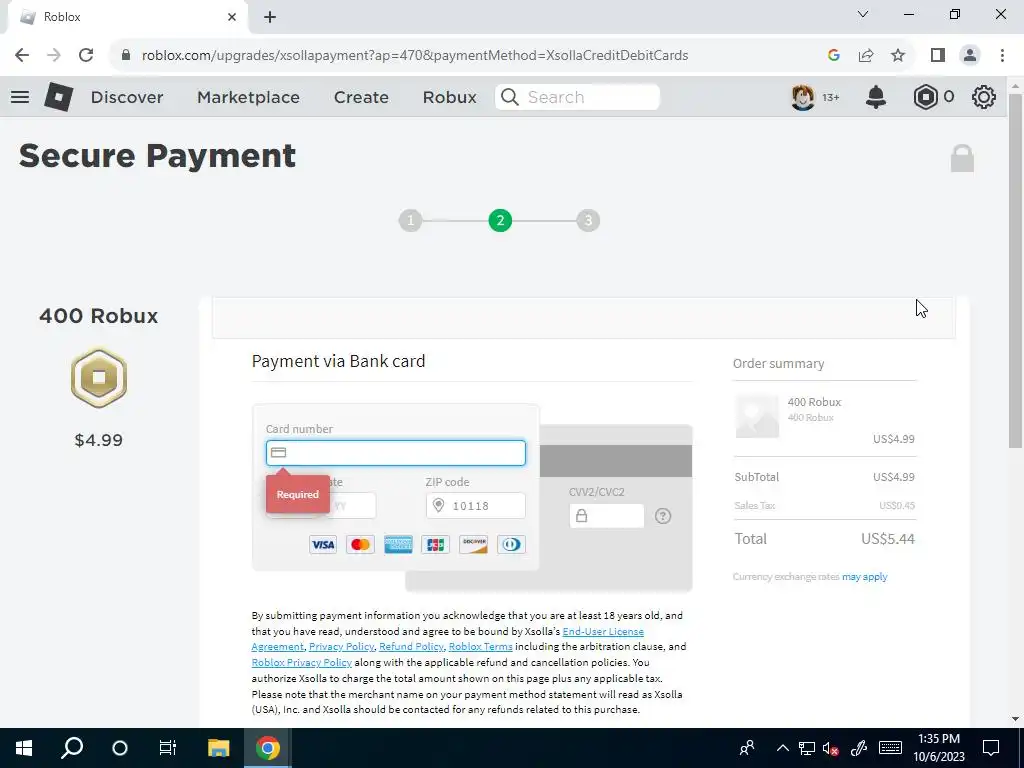Share this page via toolbar icon
Screen dimensions: 1024x768
(866, 55)
